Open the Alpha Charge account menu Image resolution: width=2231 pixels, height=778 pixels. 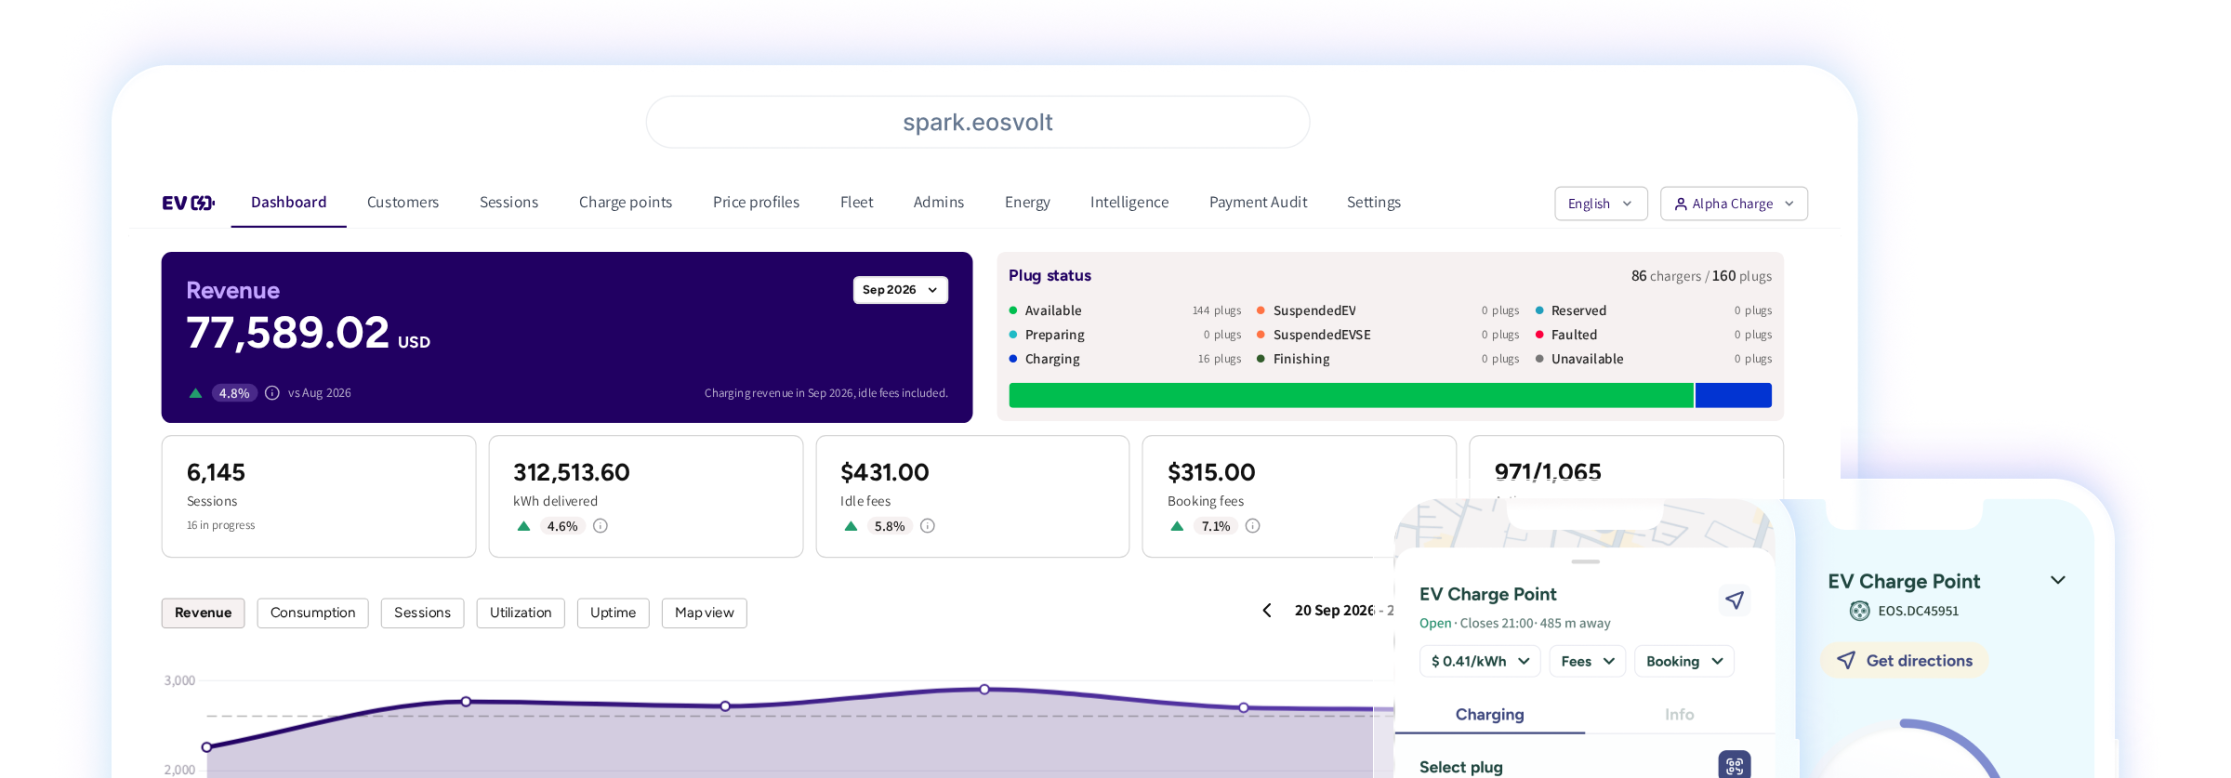click(x=1734, y=204)
